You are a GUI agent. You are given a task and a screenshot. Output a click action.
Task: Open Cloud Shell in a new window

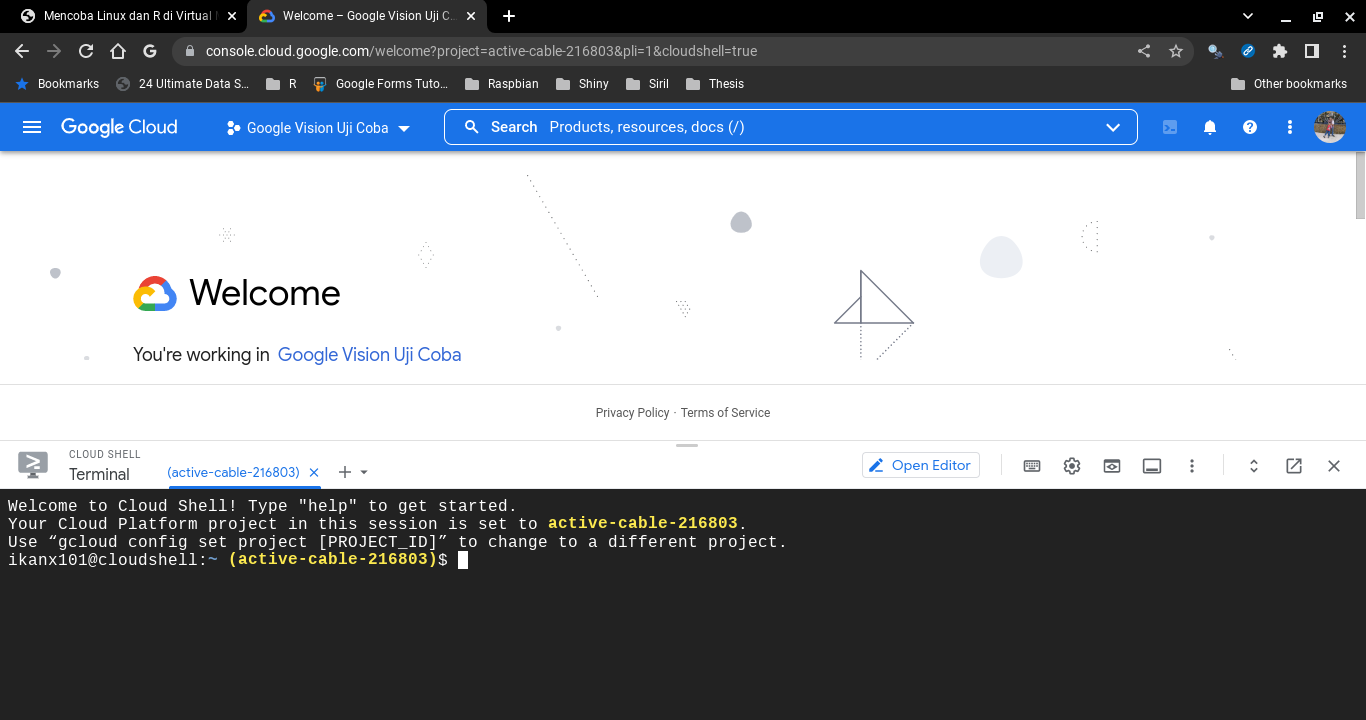point(1294,466)
